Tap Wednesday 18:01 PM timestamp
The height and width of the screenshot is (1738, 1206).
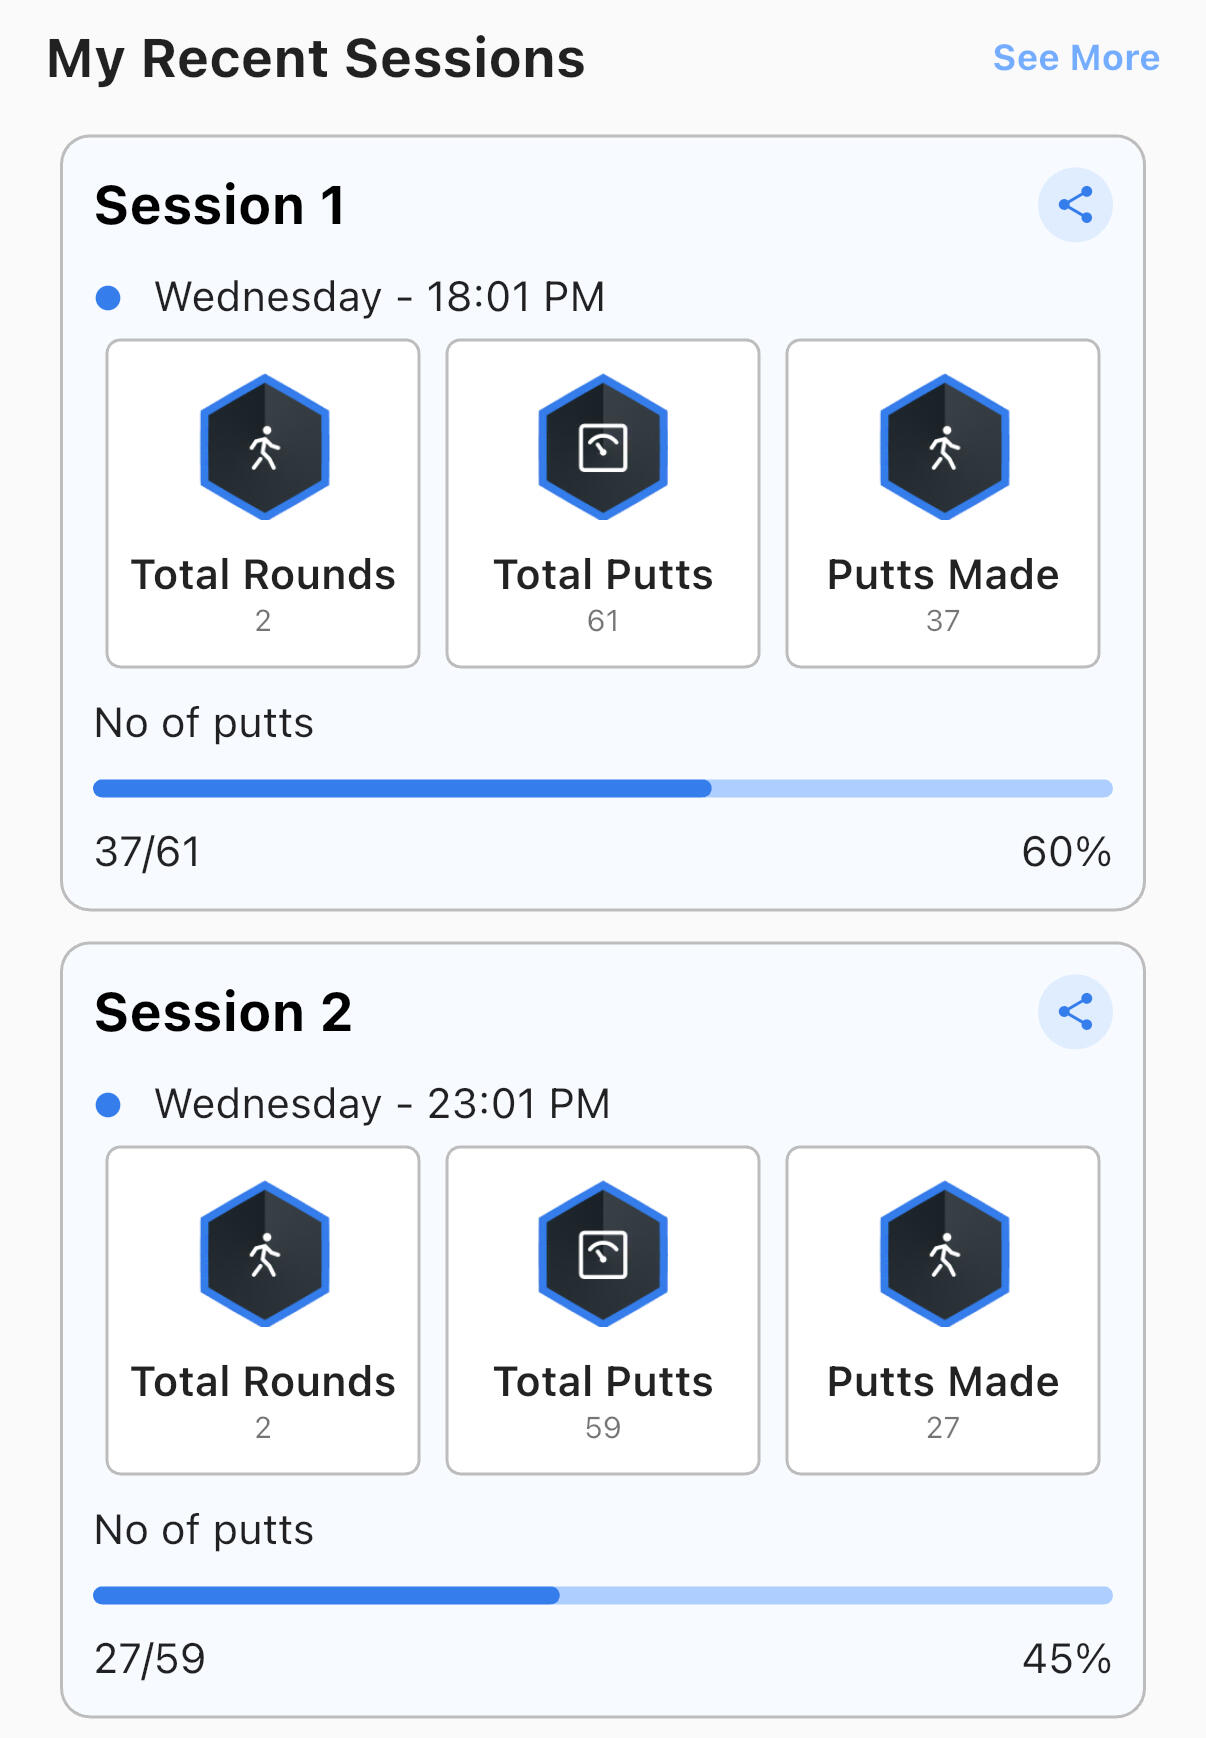pos(380,297)
